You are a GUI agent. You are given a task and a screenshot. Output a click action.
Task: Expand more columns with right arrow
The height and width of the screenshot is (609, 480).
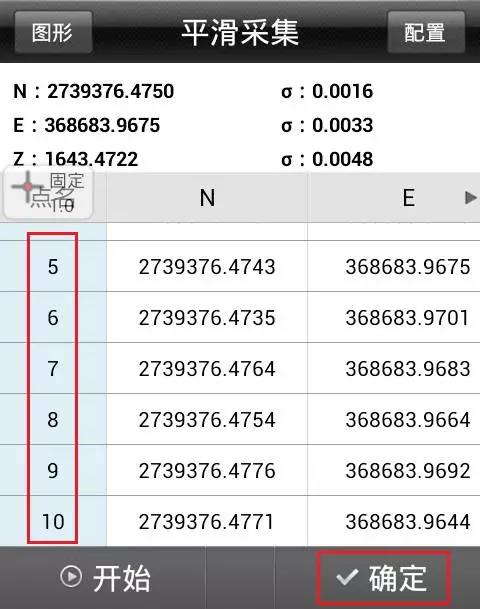point(470,198)
